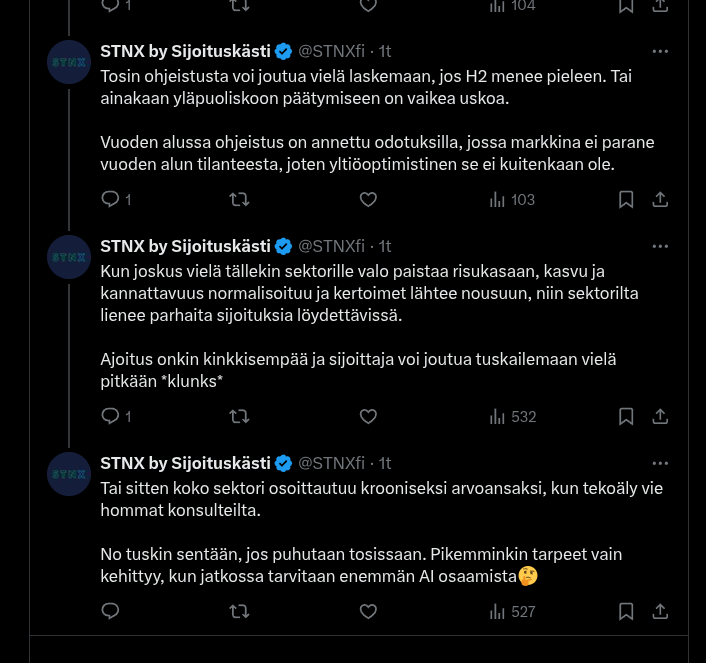Open STNX avatar on 'Kun joskus vielä' tweet

[69, 257]
